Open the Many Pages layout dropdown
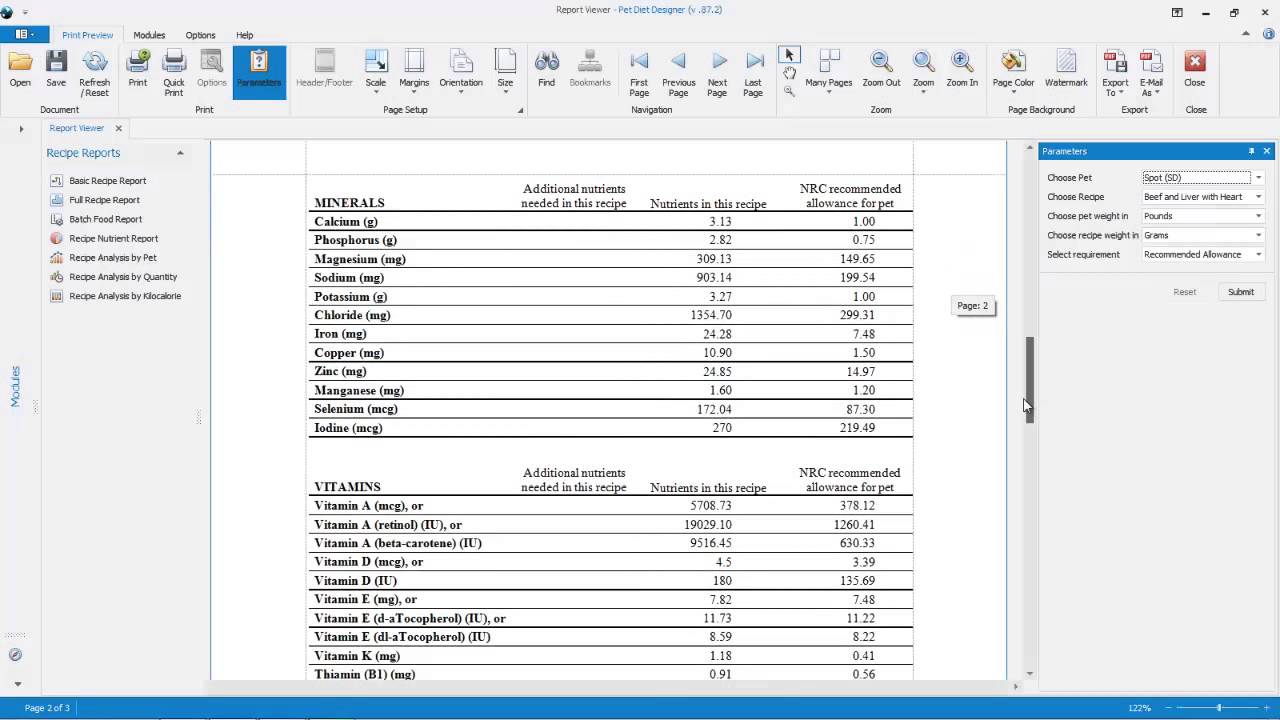Screen dimensions: 1280x720 click(829, 73)
